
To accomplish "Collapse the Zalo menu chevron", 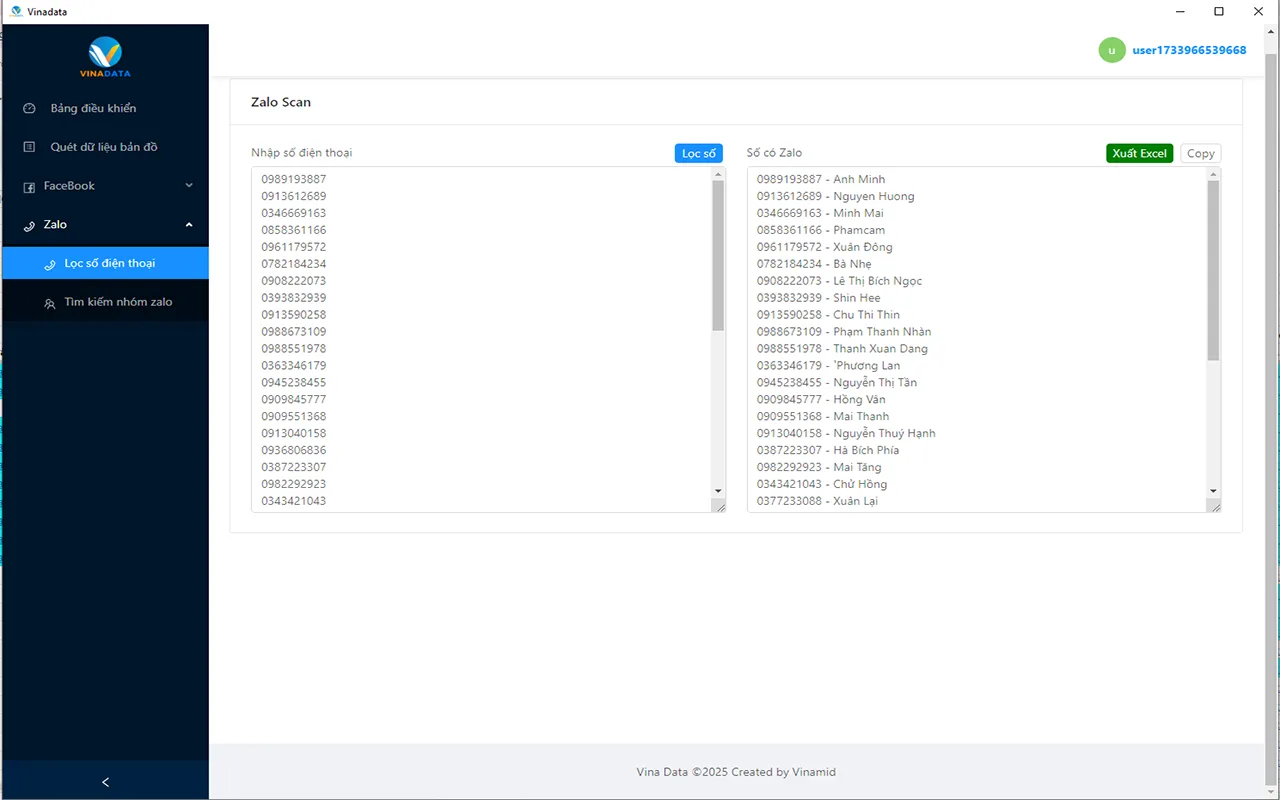I will (189, 225).
